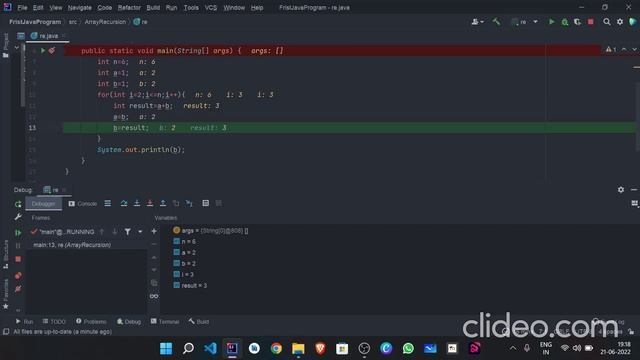Click the Rerun icon in Debug panel

[18, 204]
